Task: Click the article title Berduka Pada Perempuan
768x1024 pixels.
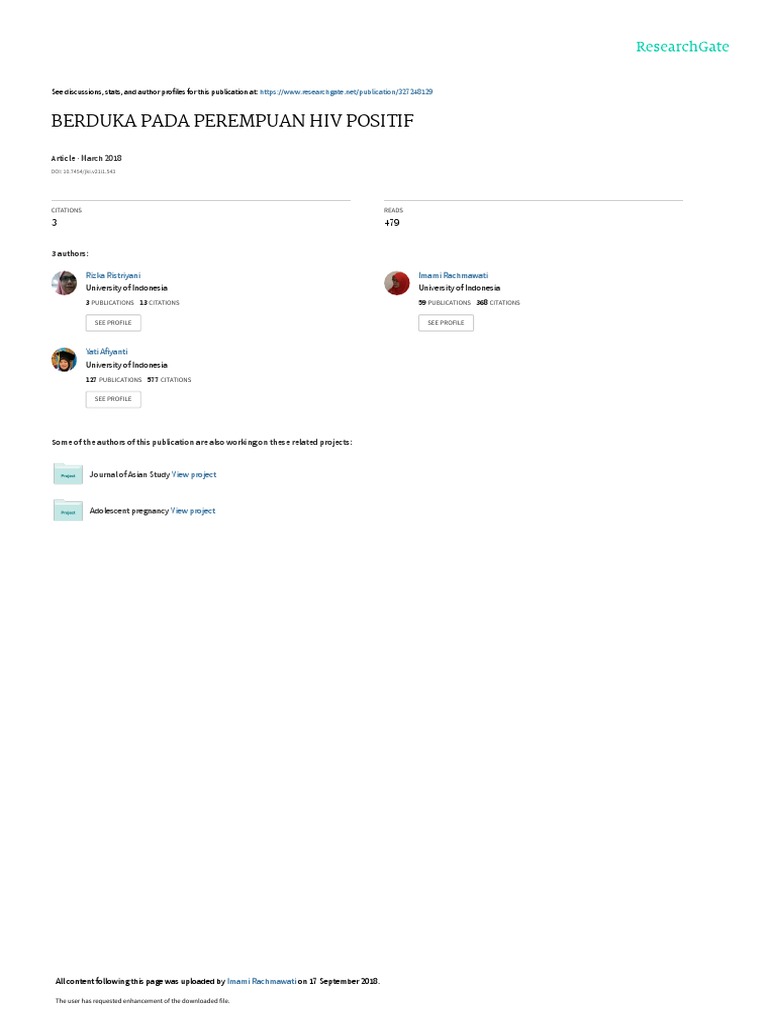Action: (232, 121)
